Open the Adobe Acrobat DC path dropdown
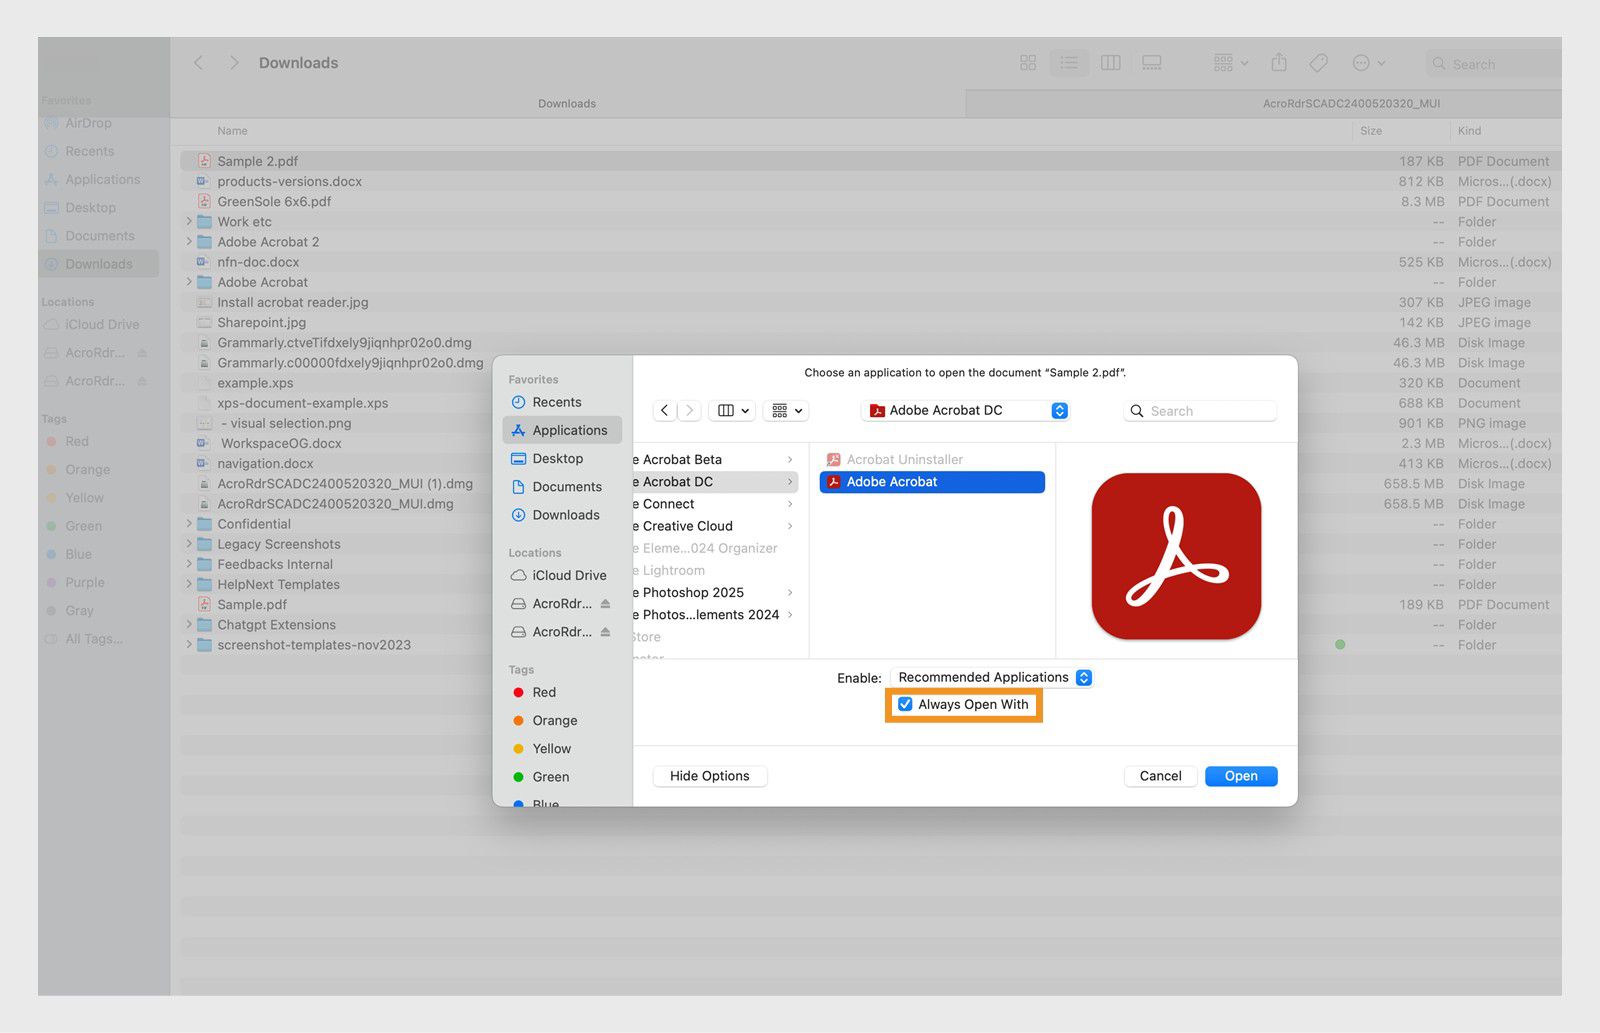The height and width of the screenshot is (1033, 1600). point(964,410)
